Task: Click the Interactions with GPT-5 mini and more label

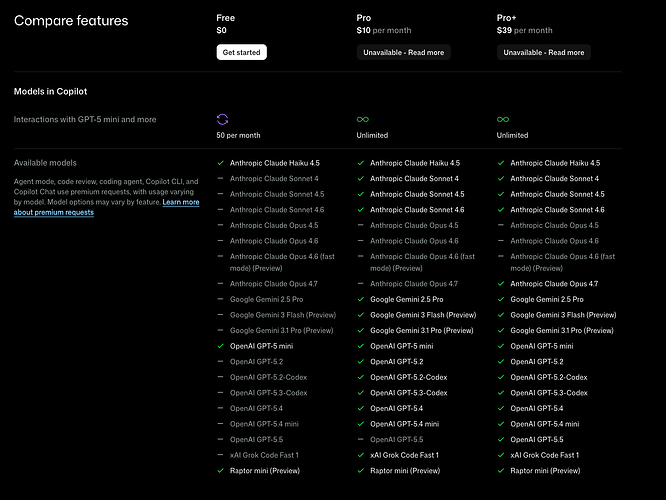Action: click(85, 119)
